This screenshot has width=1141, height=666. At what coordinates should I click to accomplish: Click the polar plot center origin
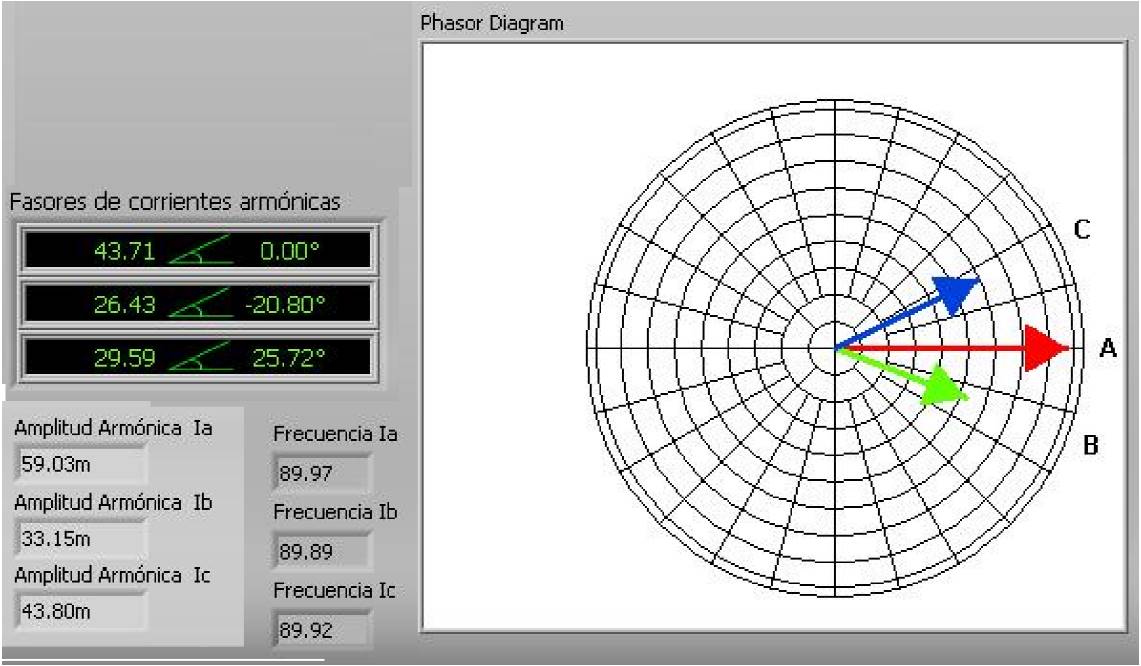[x=835, y=348]
